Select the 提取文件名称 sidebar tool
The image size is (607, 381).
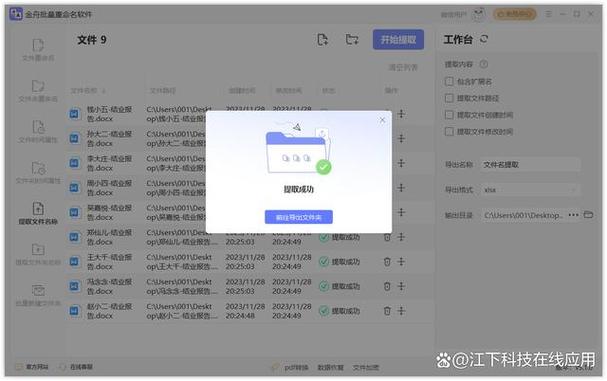pos(38,213)
